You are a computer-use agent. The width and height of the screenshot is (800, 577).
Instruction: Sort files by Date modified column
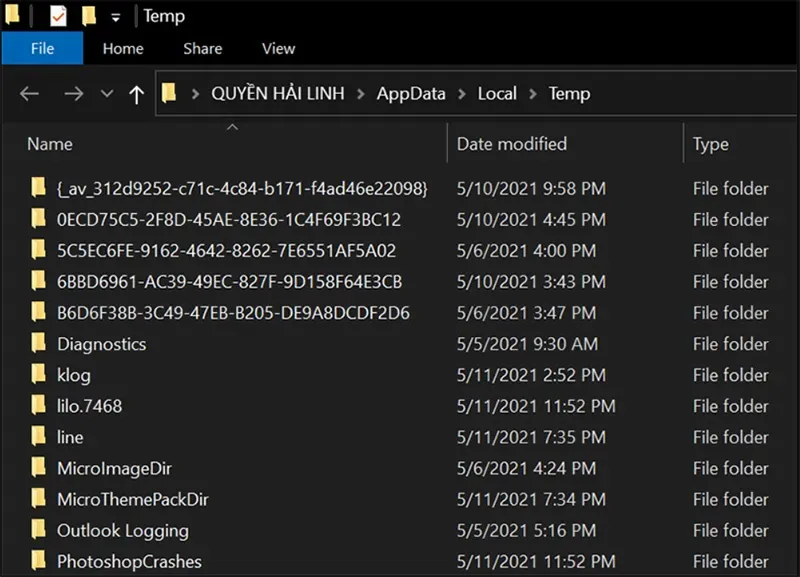pos(511,144)
